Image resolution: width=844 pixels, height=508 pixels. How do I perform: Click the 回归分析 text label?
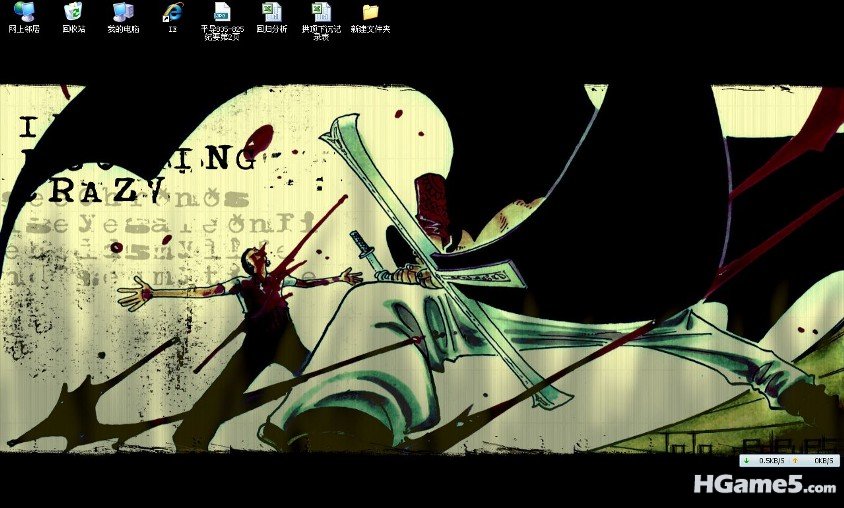(271, 29)
